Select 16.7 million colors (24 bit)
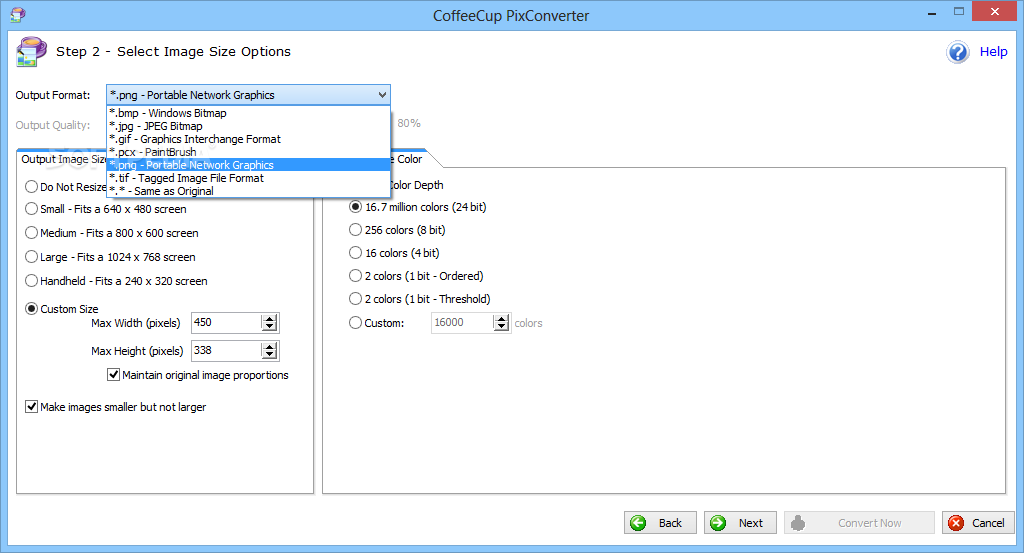The image size is (1024, 553). click(x=355, y=207)
